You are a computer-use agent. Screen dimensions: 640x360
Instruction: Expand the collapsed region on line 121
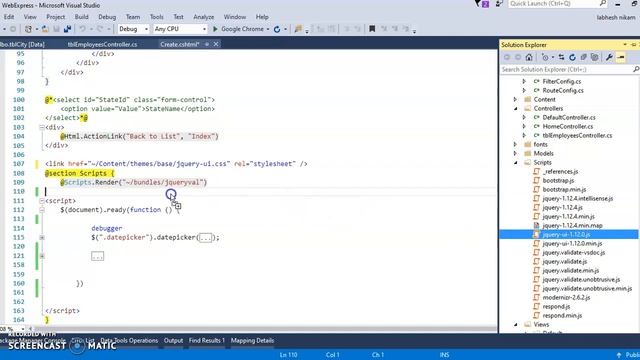[42, 256]
